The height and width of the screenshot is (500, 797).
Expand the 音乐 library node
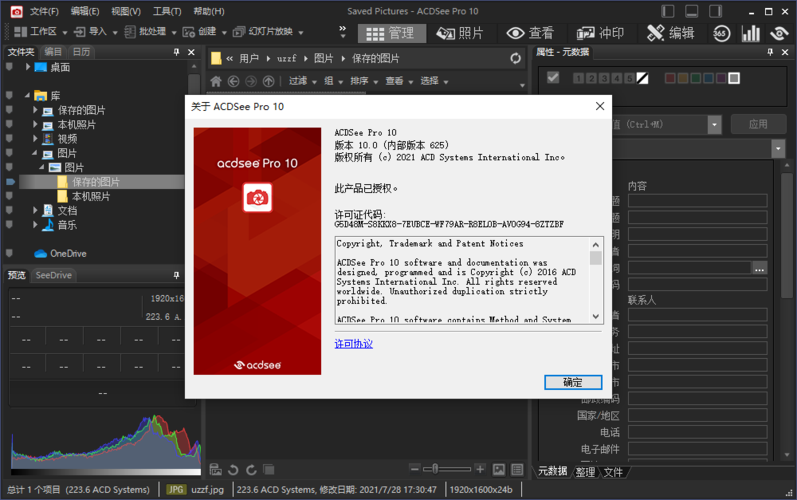[35, 224]
